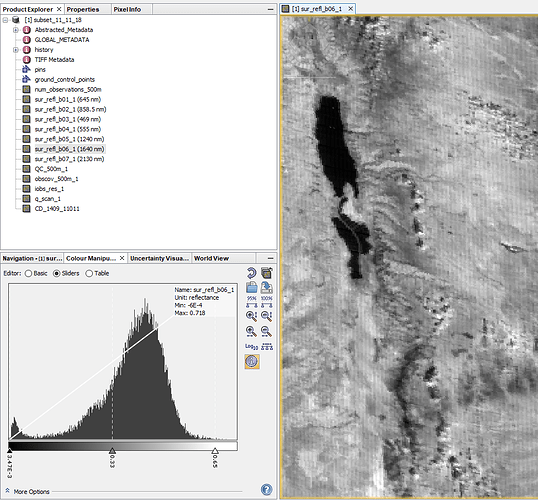The height and width of the screenshot is (500, 538).
Task: Save the colour palette to a file
Action: coord(267,288)
